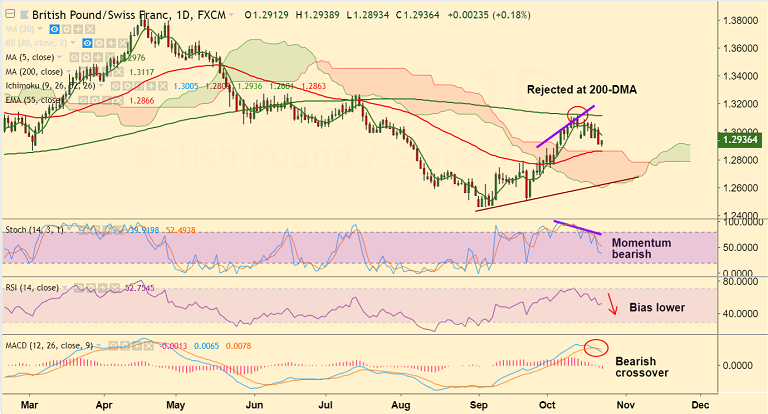Click the 1.2866 EMA value in legend
The height and width of the screenshot is (414, 768).
tap(142, 101)
